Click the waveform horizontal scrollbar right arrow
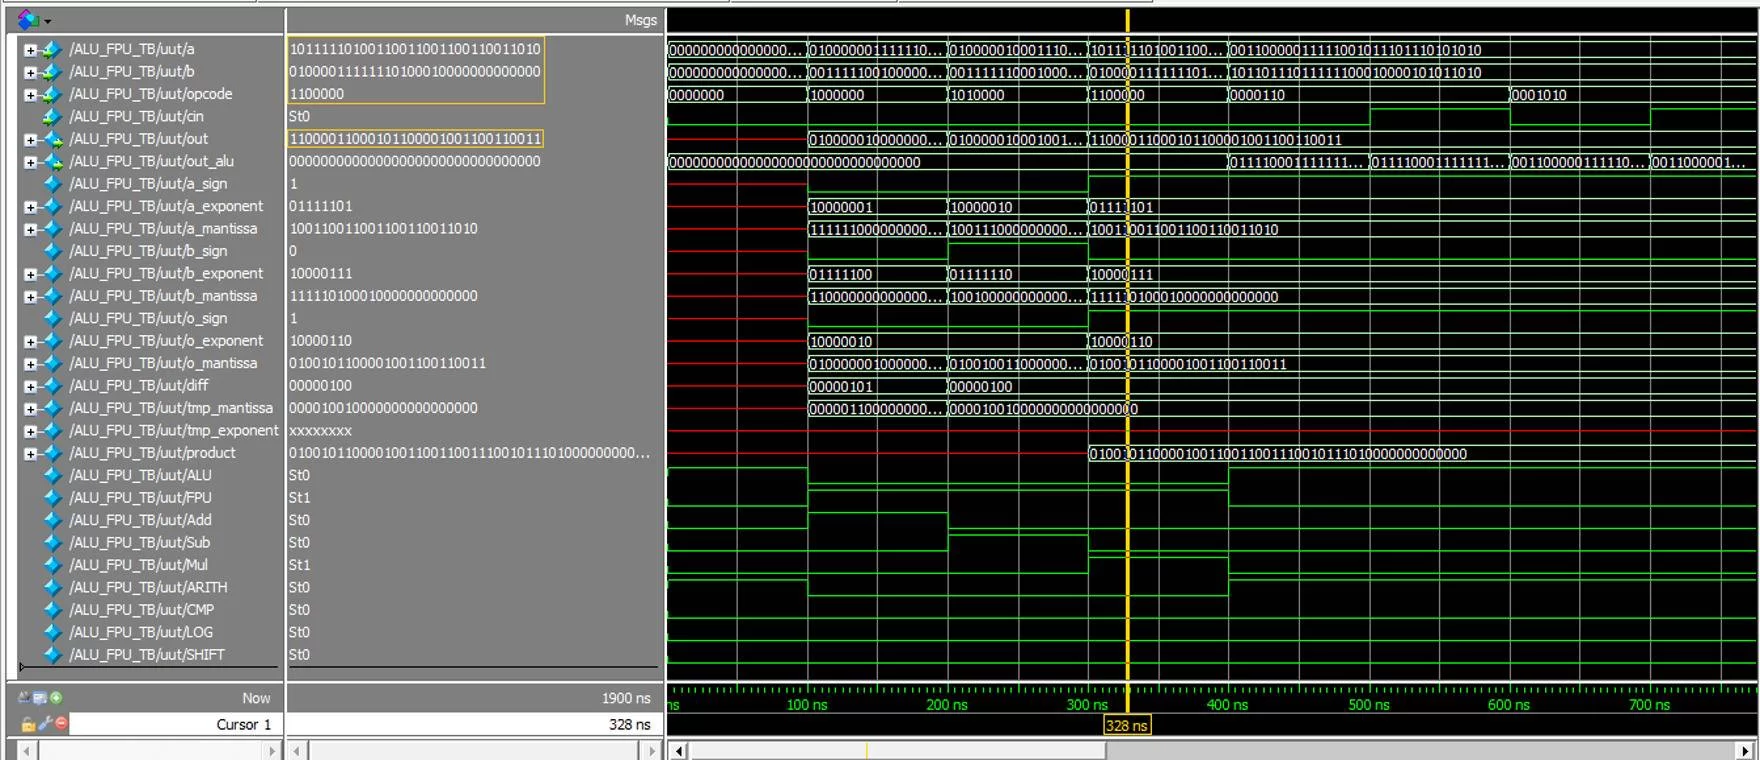This screenshot has height=760, width=1760. [1744, 750]
